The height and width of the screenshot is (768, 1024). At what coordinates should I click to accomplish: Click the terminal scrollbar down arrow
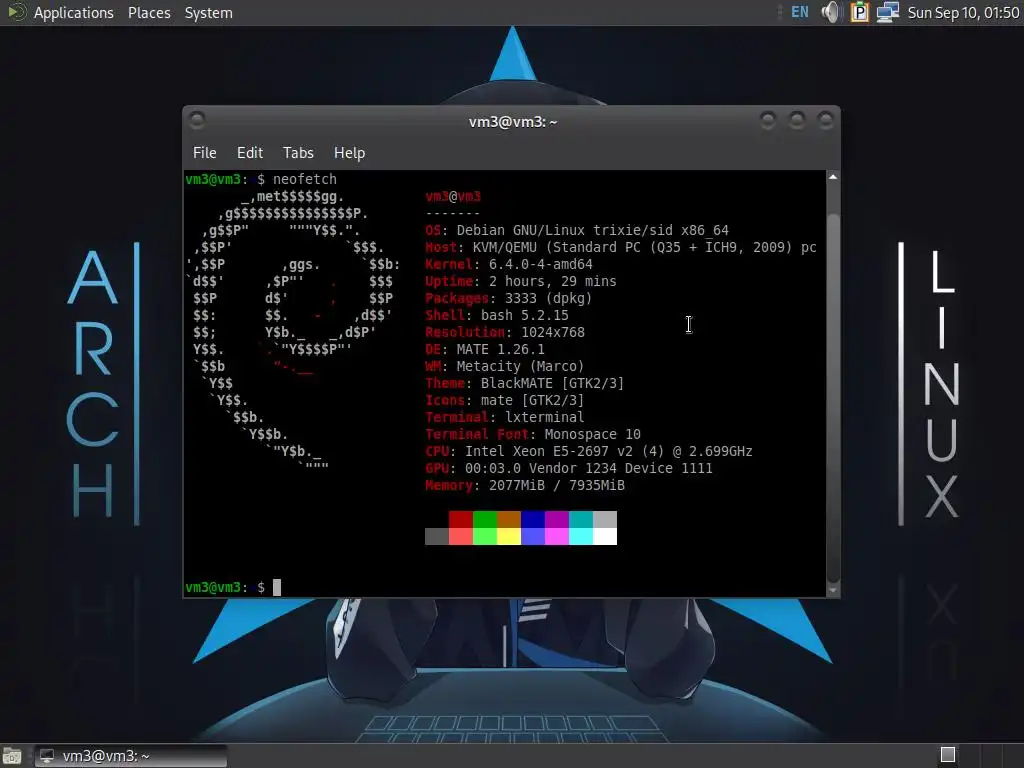coord(833,590)
